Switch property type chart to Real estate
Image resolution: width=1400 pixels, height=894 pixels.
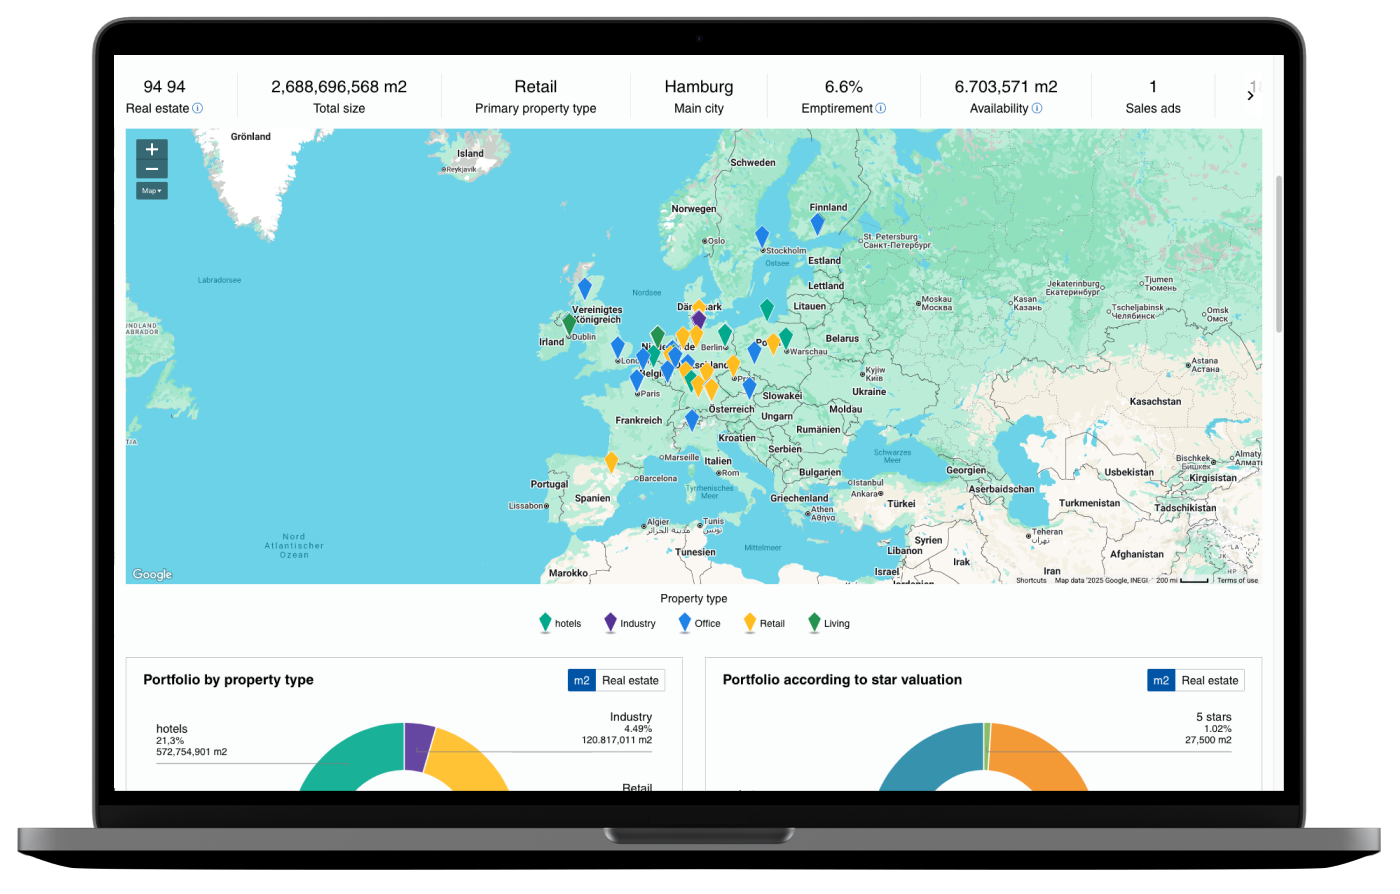pyautogui.click(x=630, y=680)
